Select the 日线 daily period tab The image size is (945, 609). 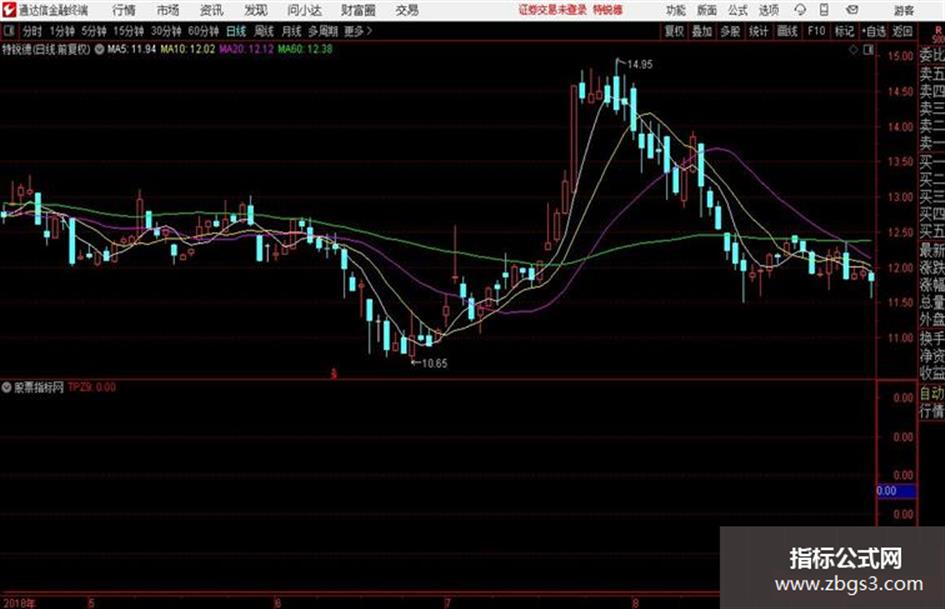236,31
